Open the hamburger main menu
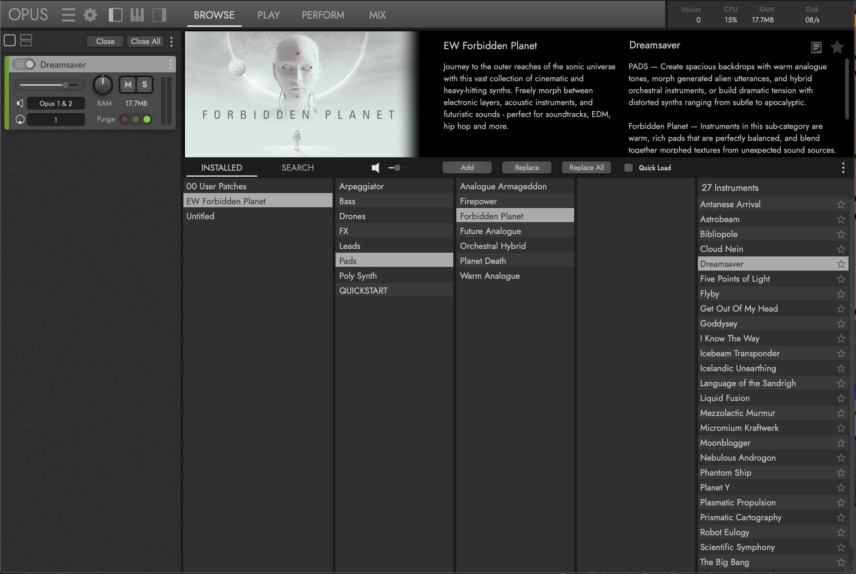Screen dimensions: 856x574 tap(68, 15)
